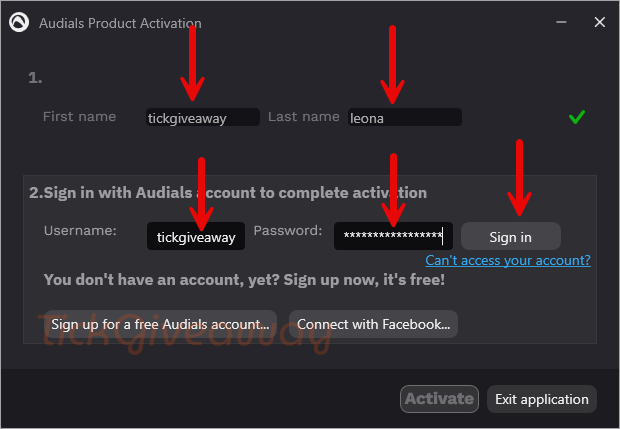Click inside the masked Password field
620x429 pixels.
click(393, 236)
